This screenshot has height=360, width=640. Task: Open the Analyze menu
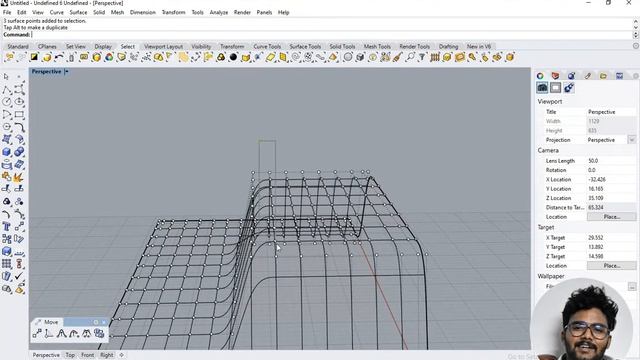(219, 12)
